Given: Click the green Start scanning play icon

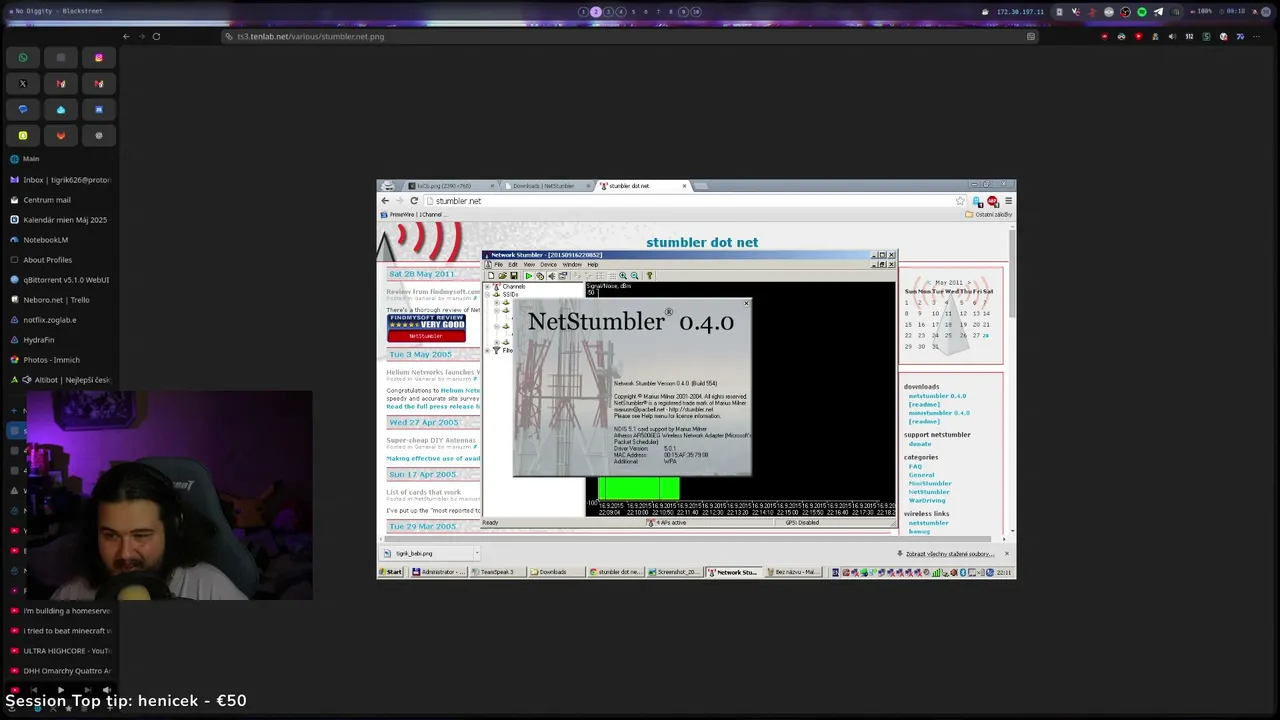Looking at the screenshot, I should pos(528,276).
